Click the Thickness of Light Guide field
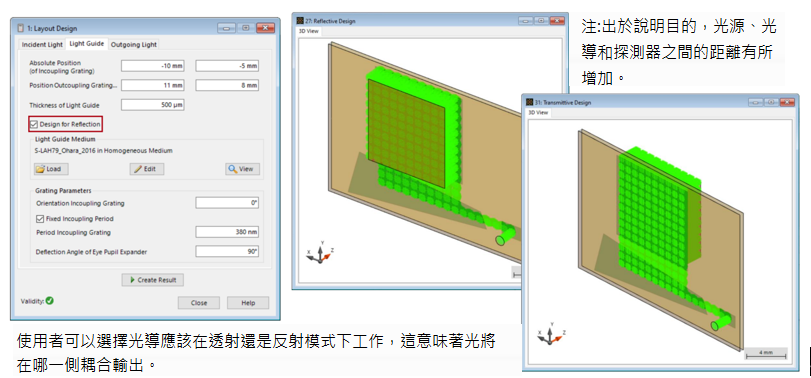 pyautogui.click(x=153, y=105)
